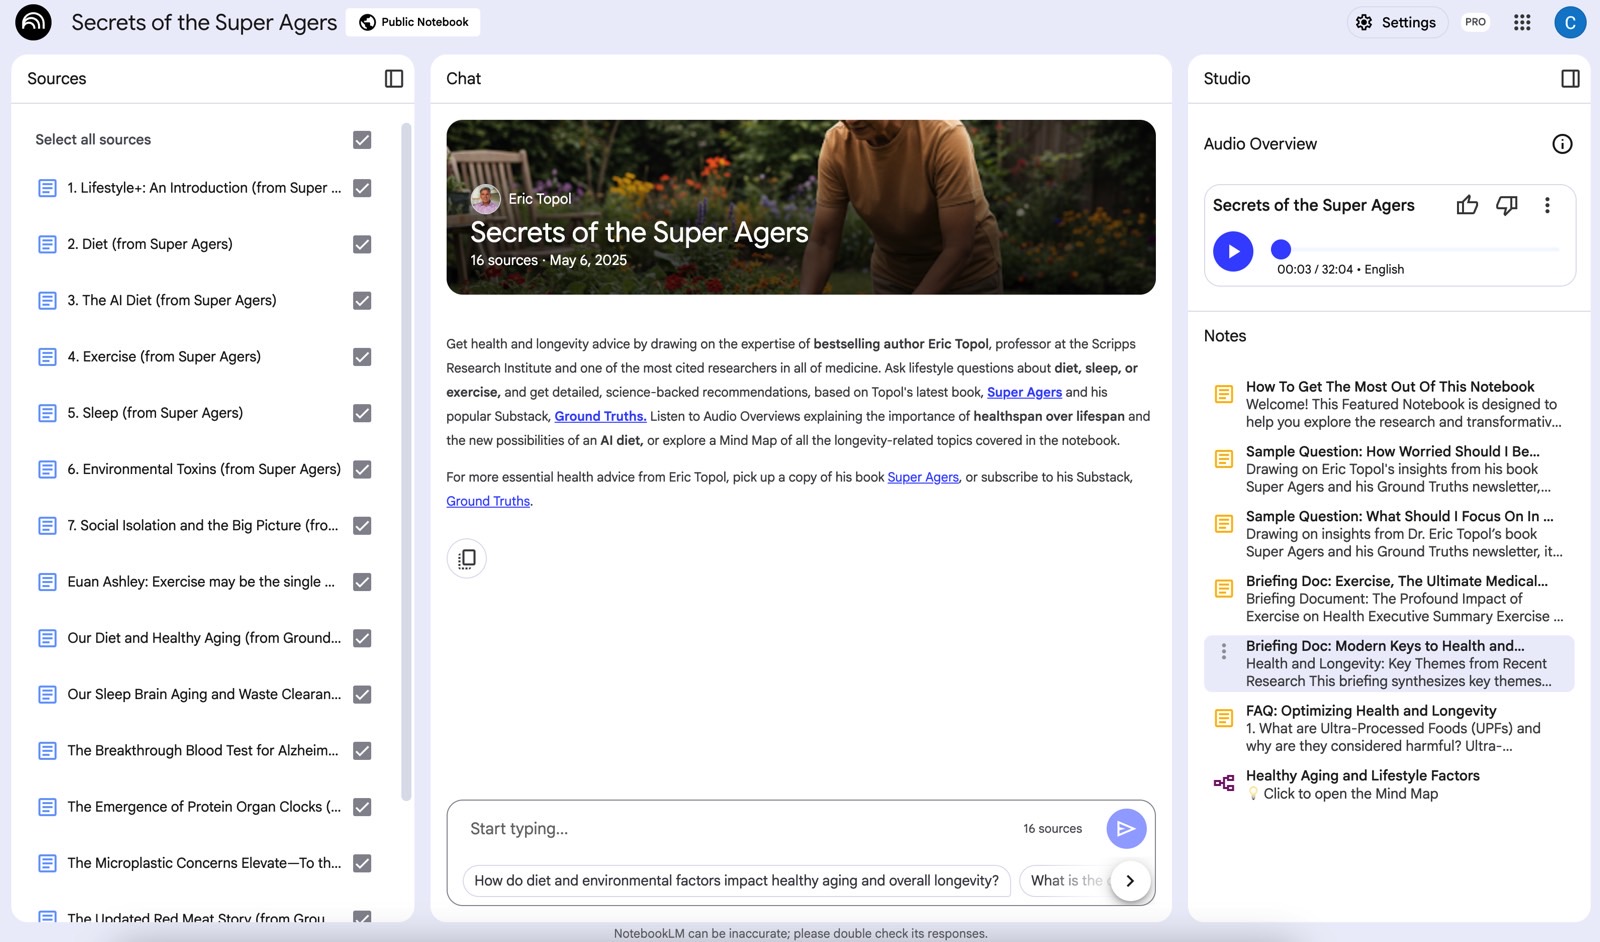Open Settings

(x=1396, y=22)
